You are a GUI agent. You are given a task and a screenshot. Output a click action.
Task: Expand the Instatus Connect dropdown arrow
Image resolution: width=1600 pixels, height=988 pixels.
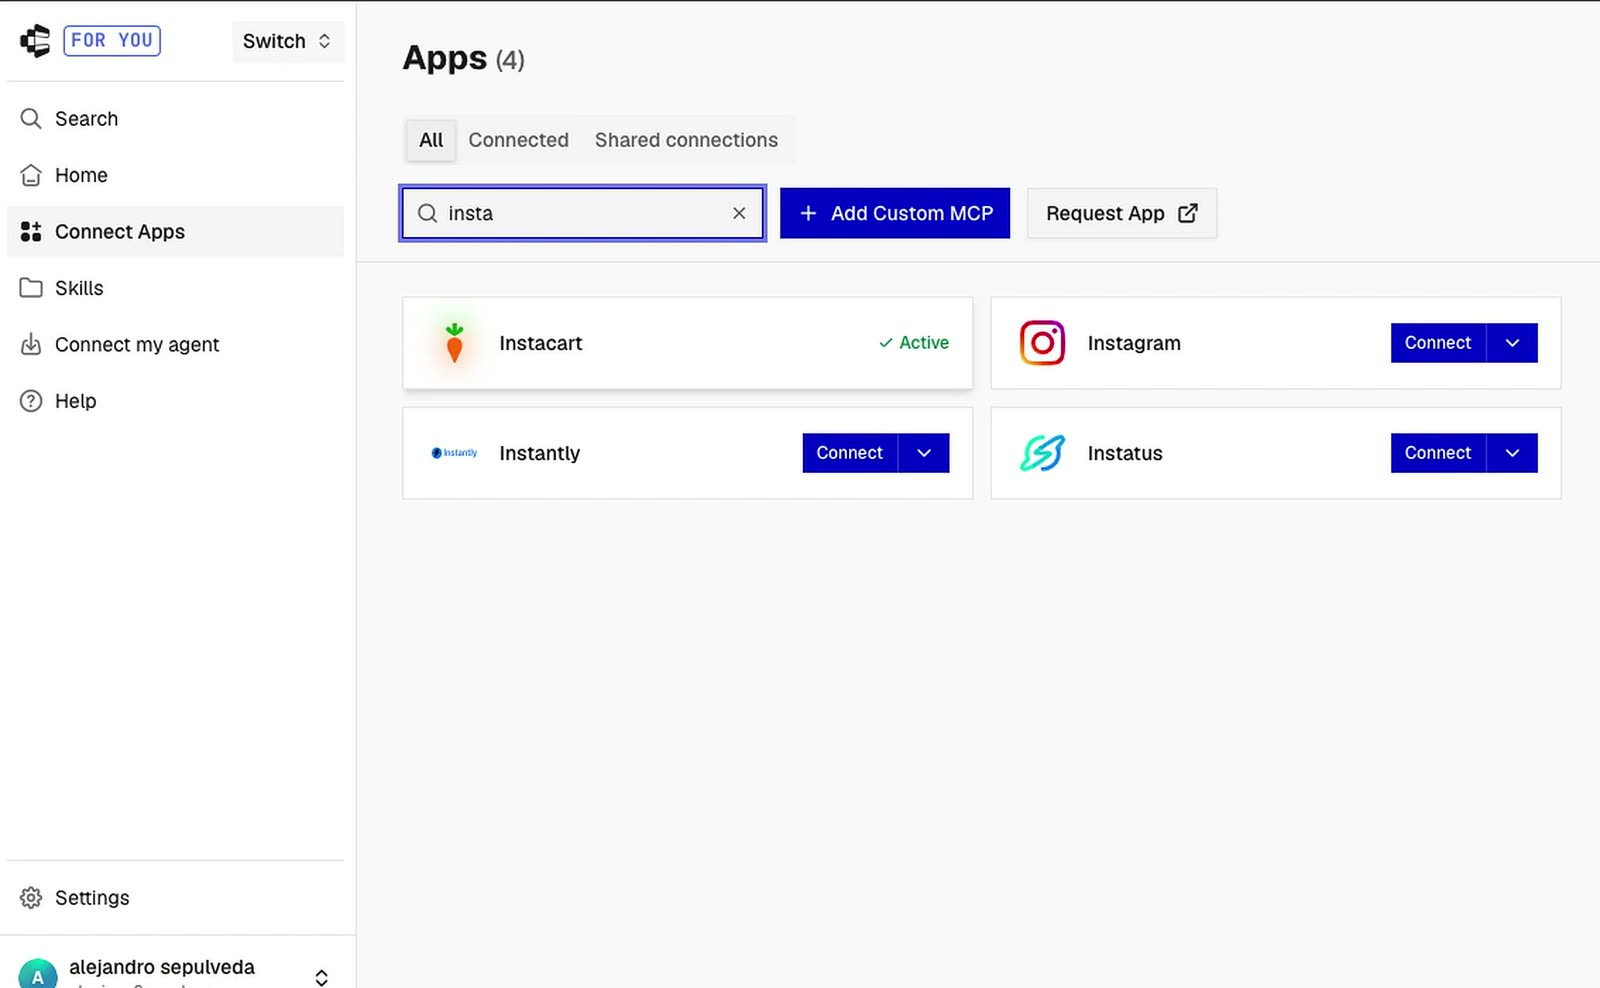(x=1512, y=453)
